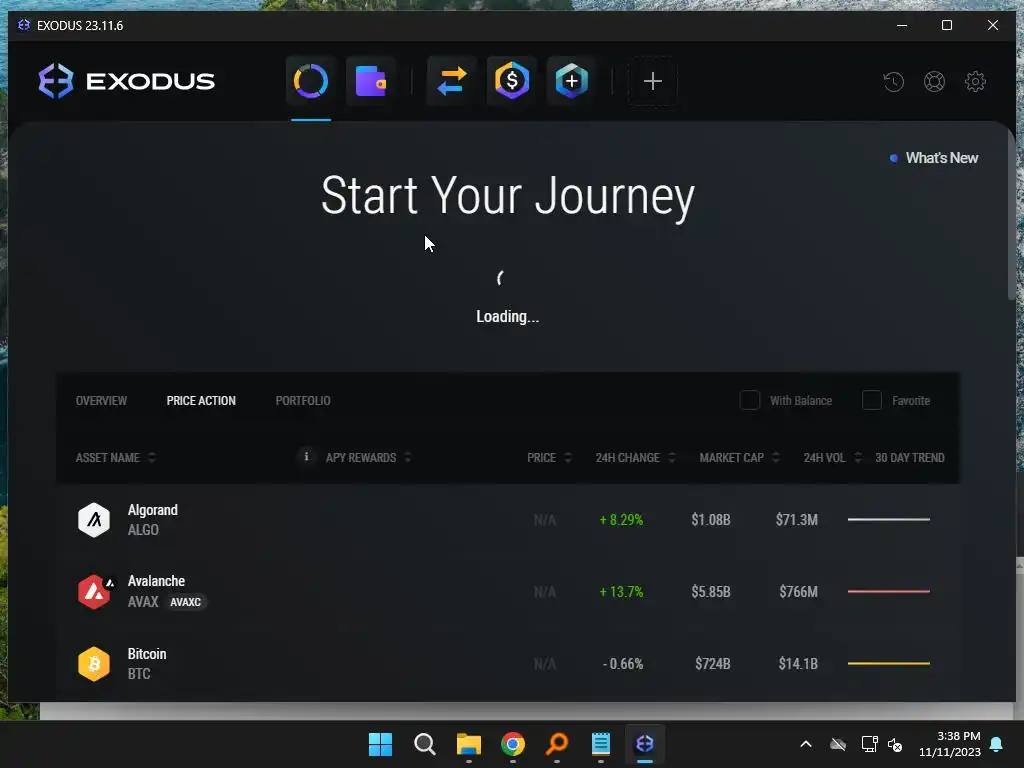This screenshot has width=1024, height=768.
Task: Open the Settings gear icon
Action: (975, 82)
